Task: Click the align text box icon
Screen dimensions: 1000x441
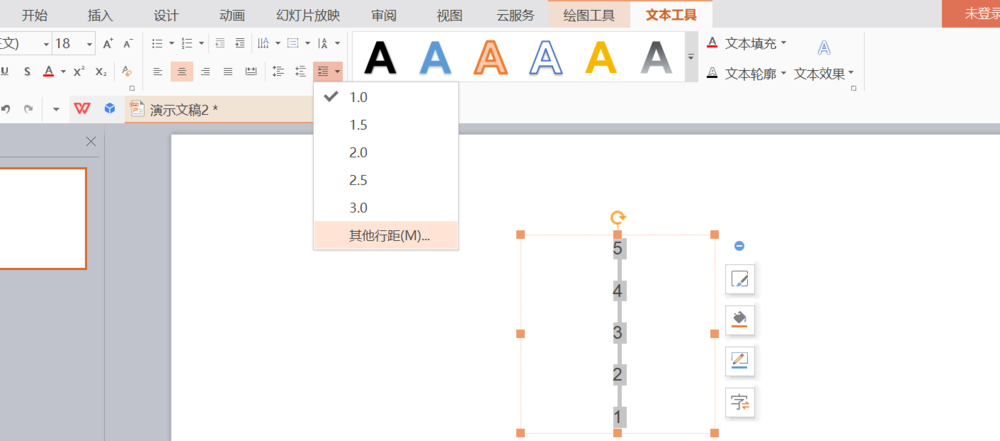Action: 293,43
